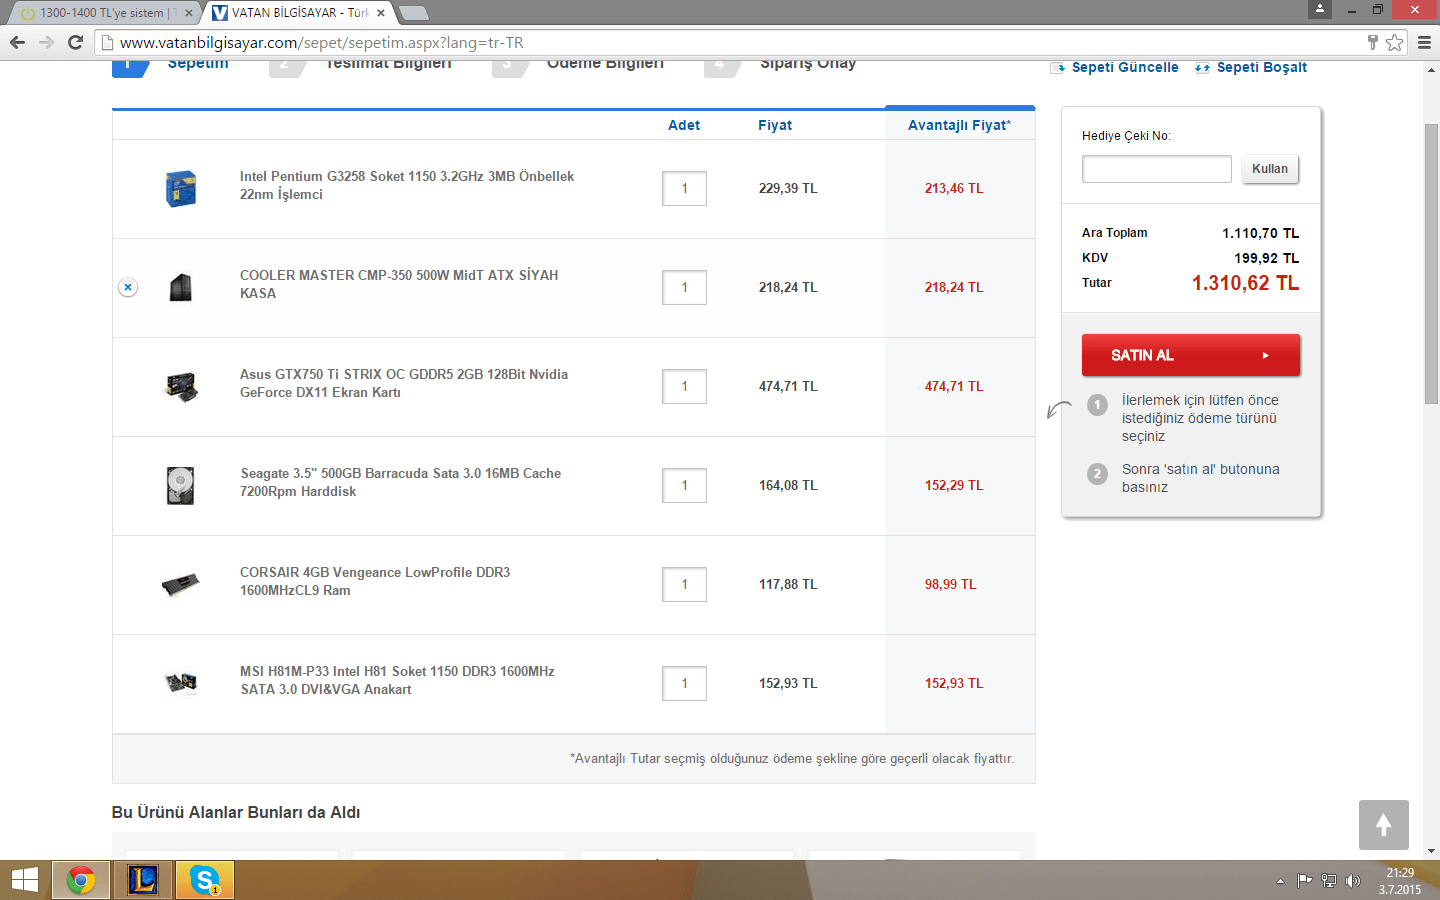Click the Seagate harddisk product image
The height and width of the screenshot is (900, 1440).
(181, 485)
